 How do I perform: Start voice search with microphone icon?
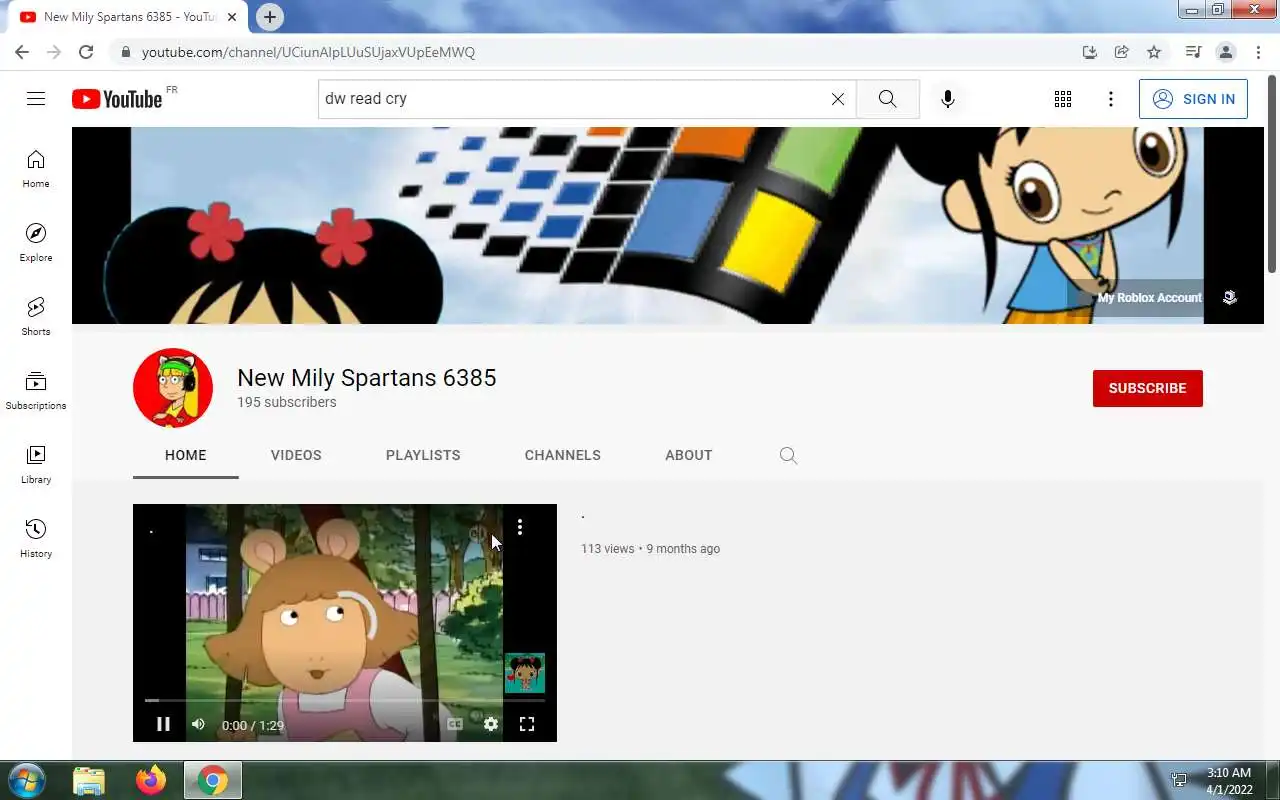click(948, 99)
